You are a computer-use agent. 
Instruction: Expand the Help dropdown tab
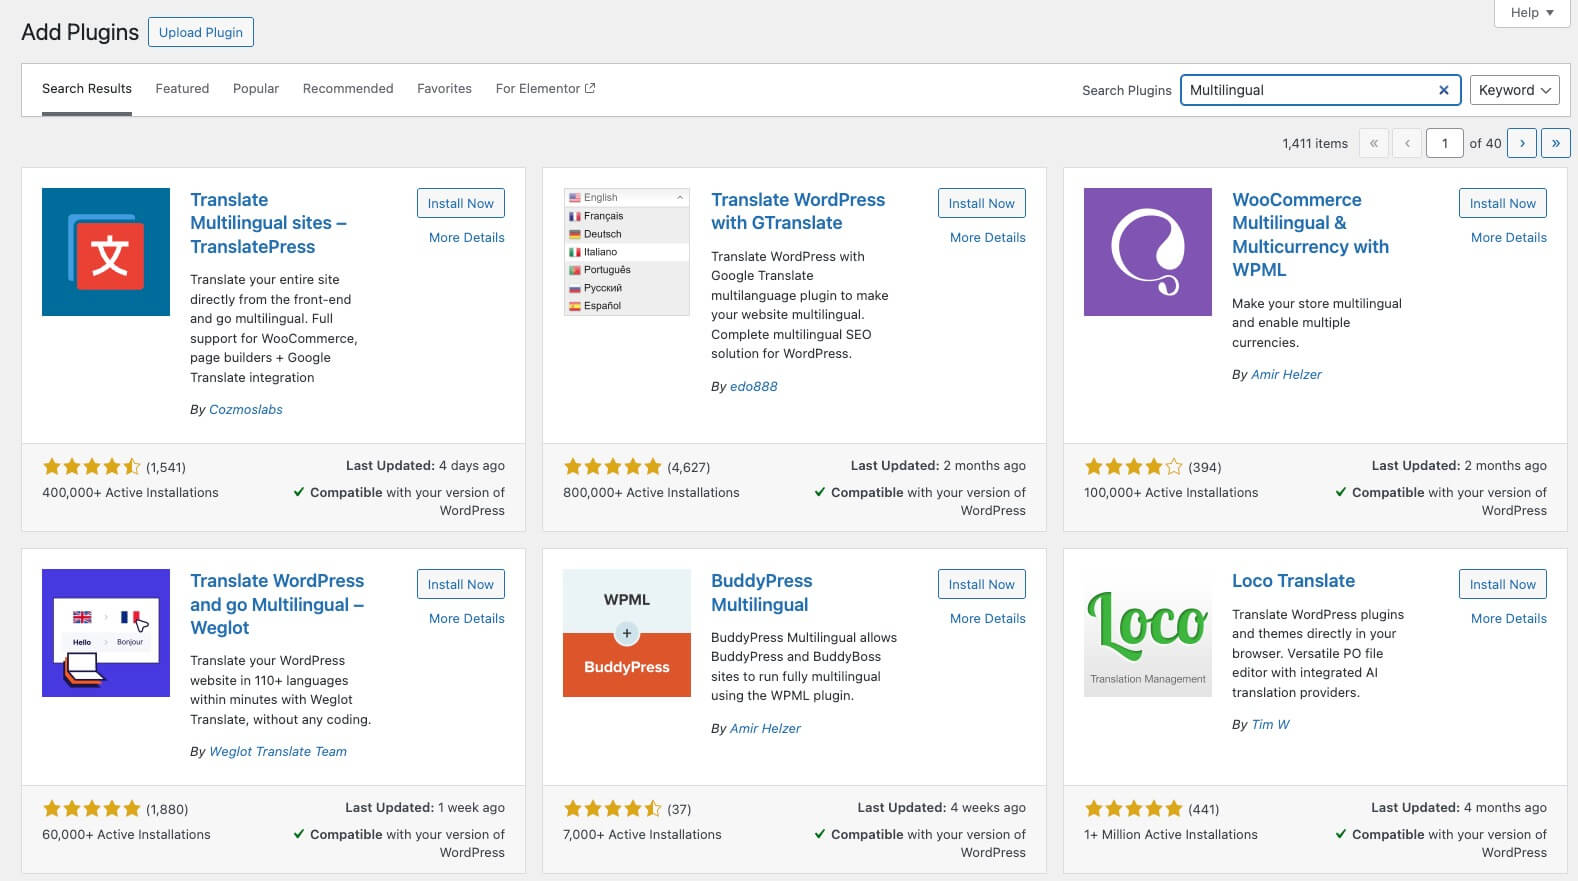pos(1532,13)
